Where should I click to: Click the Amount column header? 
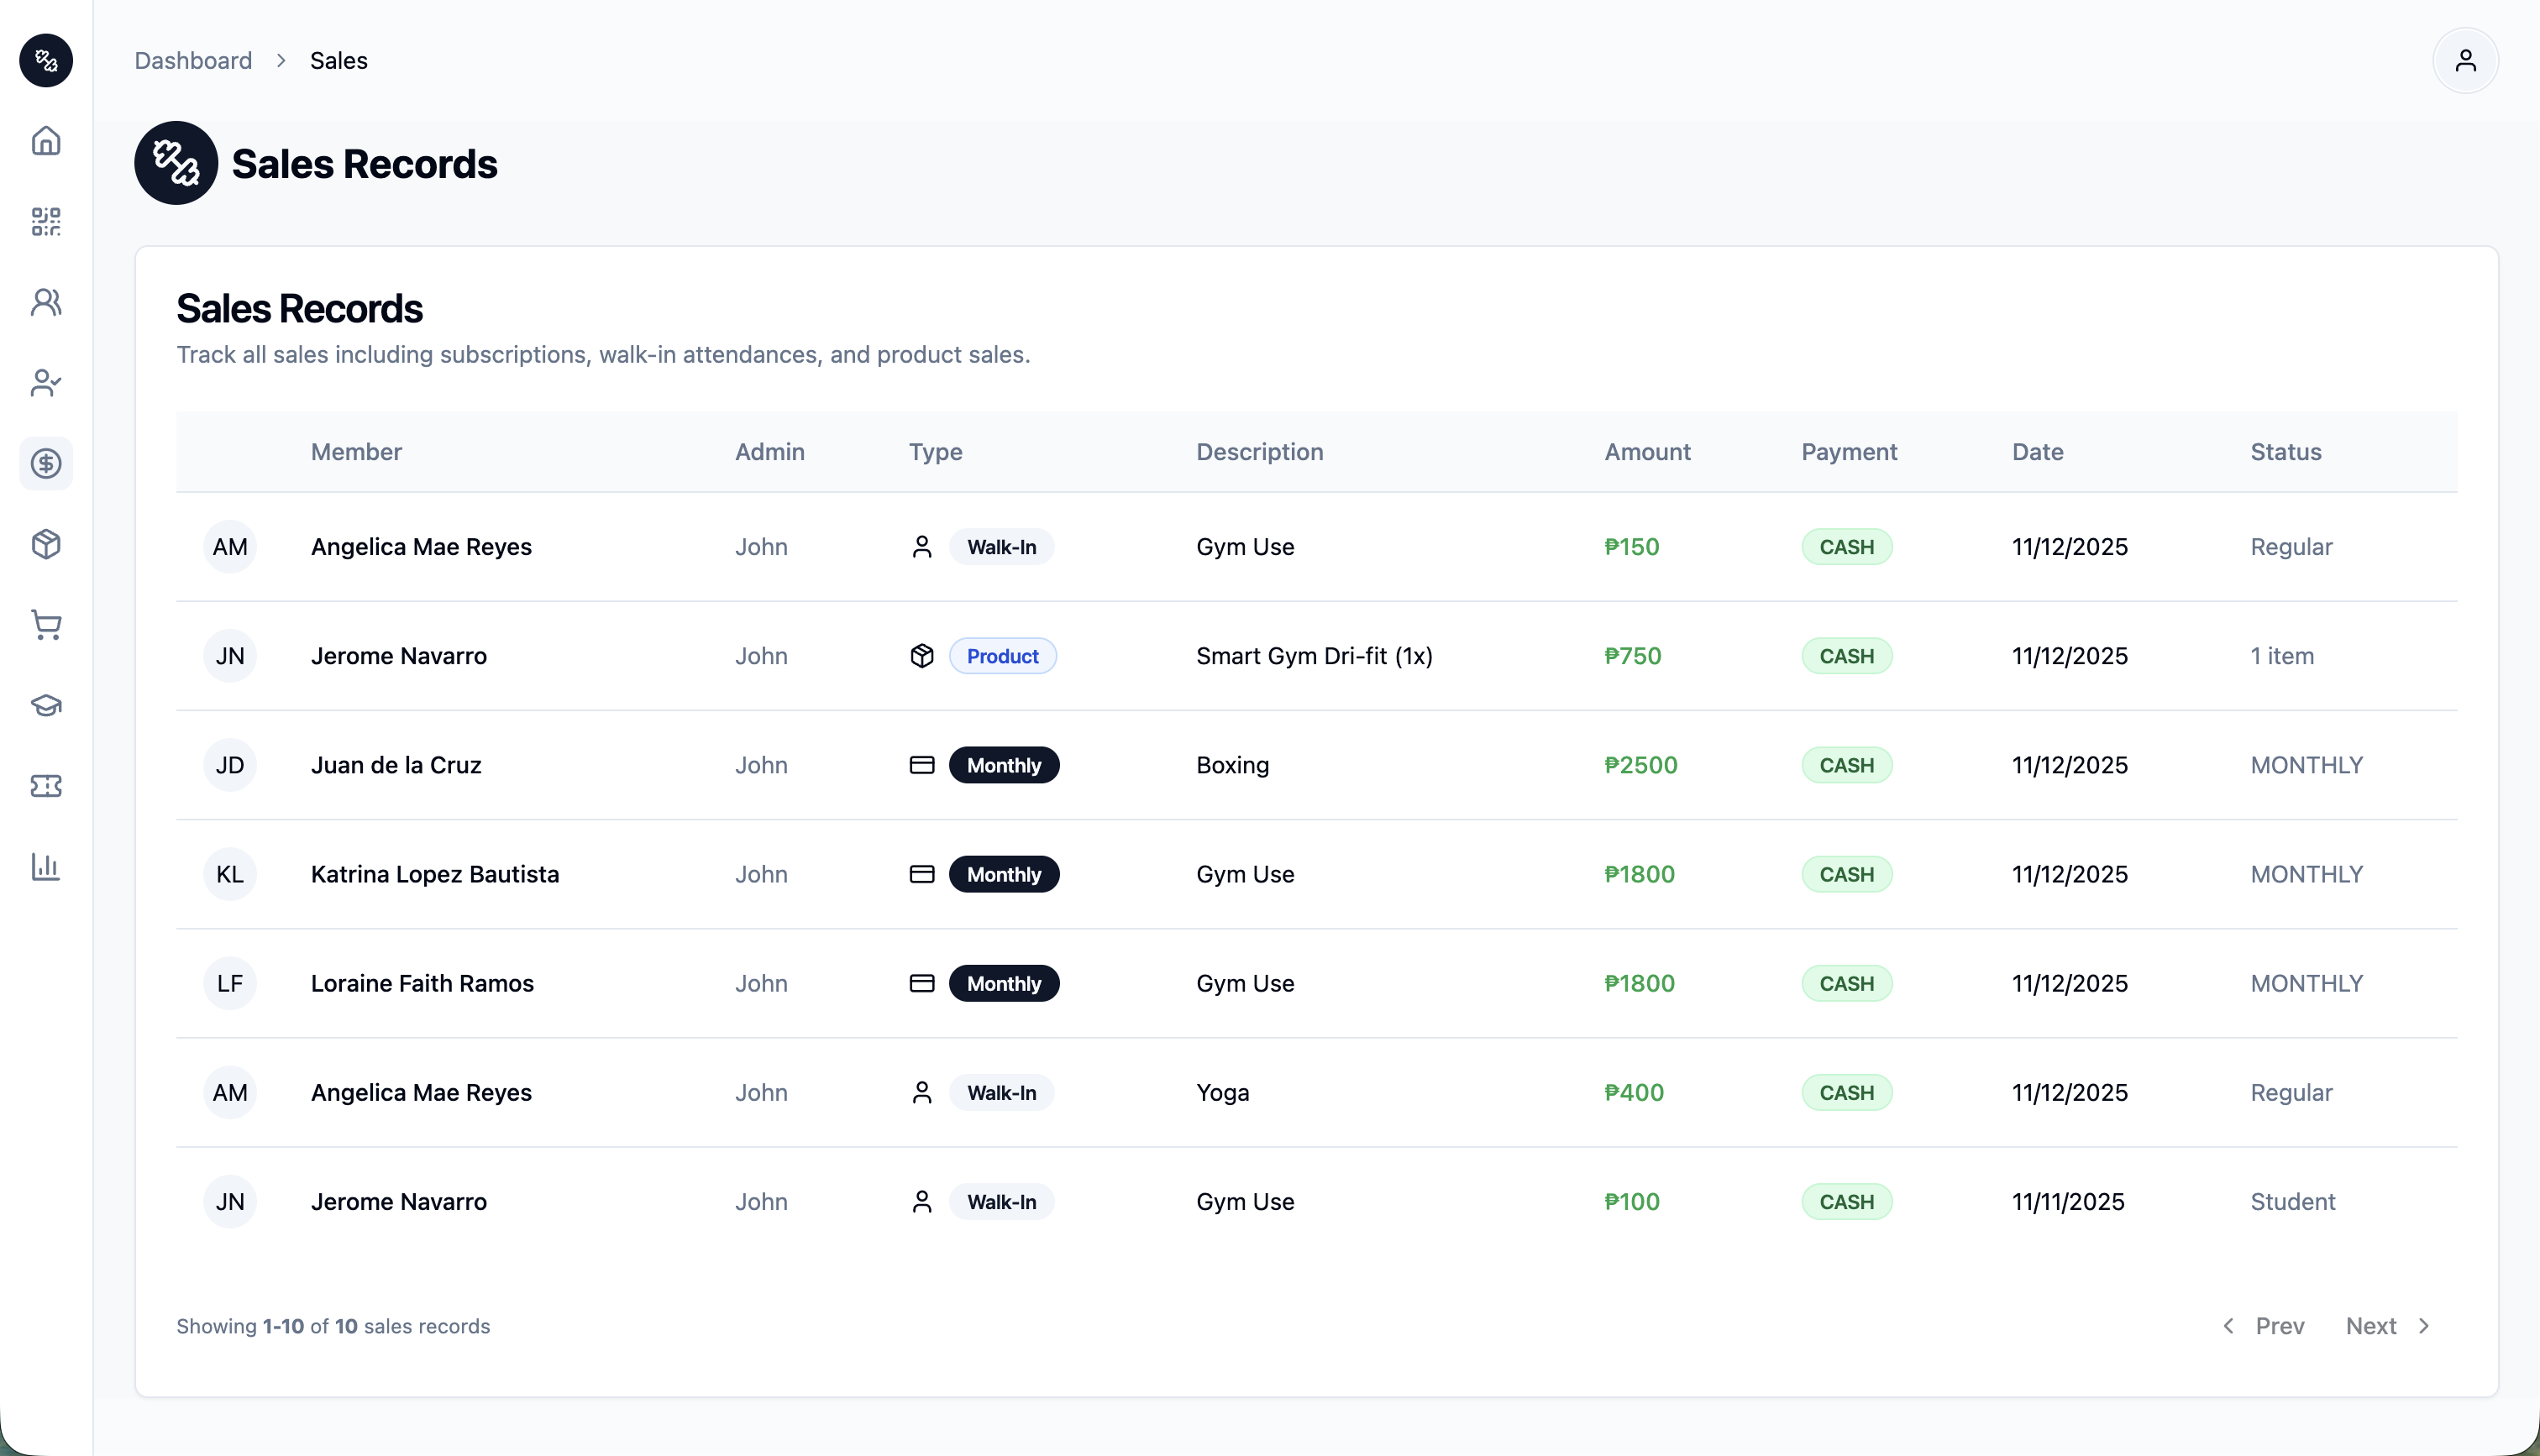pos(1647,452)
